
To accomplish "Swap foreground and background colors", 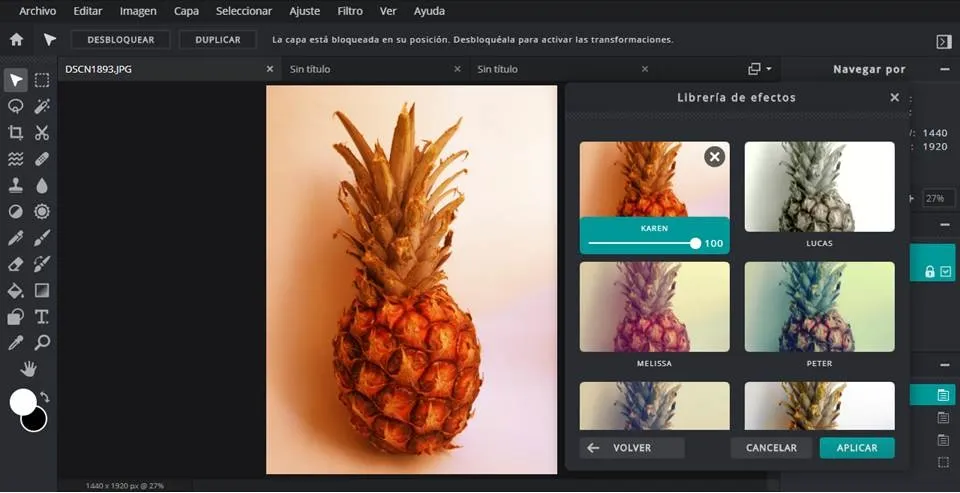I will tap(45, 397).
